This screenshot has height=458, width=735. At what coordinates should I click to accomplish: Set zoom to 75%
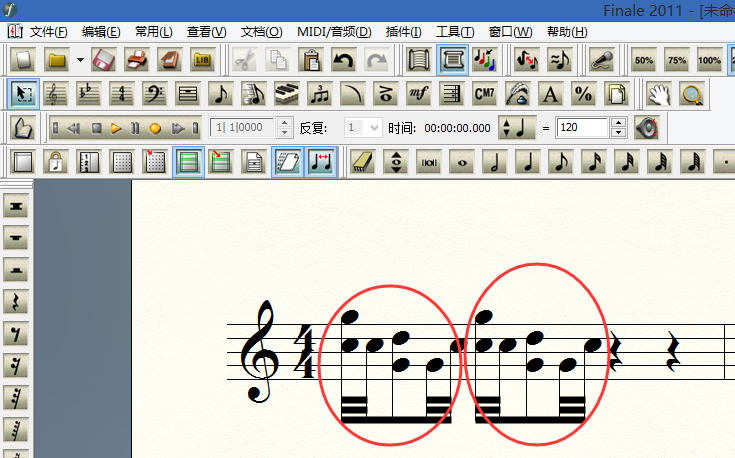click(x=677, y=60)
